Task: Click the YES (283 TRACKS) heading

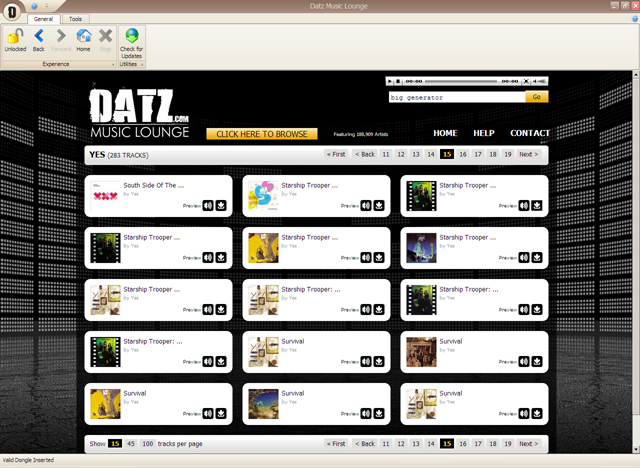Action: click(119, 155)
